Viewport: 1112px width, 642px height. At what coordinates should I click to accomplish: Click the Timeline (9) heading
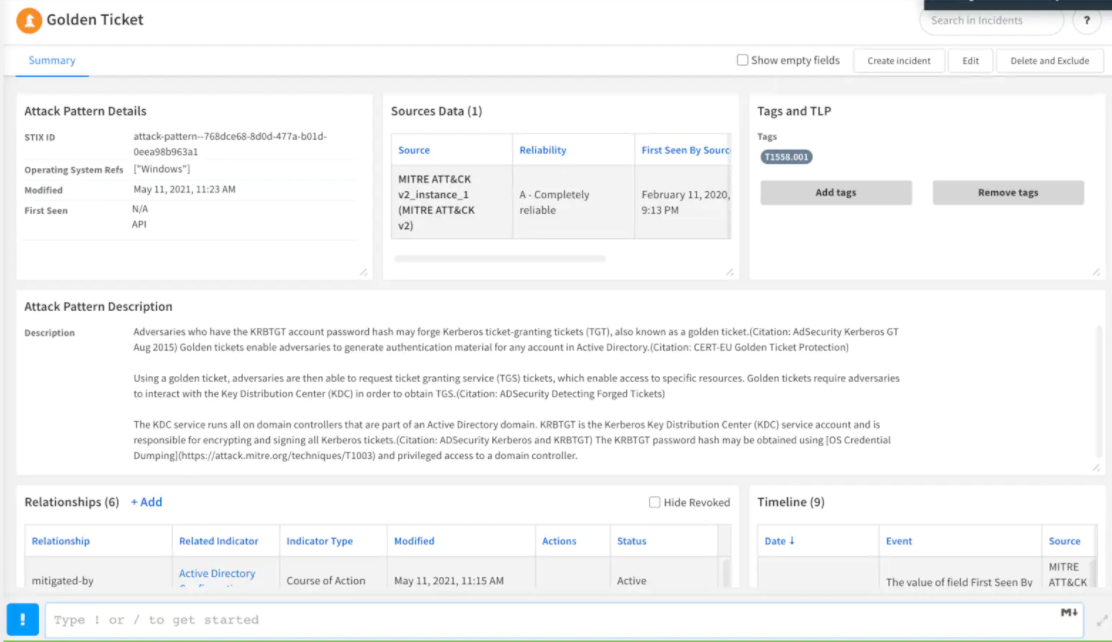tap(791, 502)
